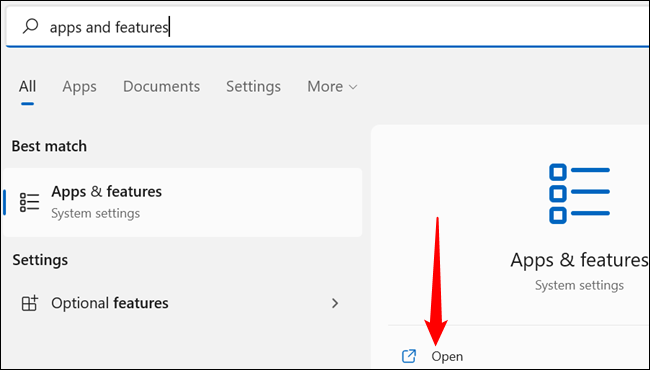This screenshot has width=650, height=370.
Task: Click the Apps & features title in preview pane
Action: [579, 260]
